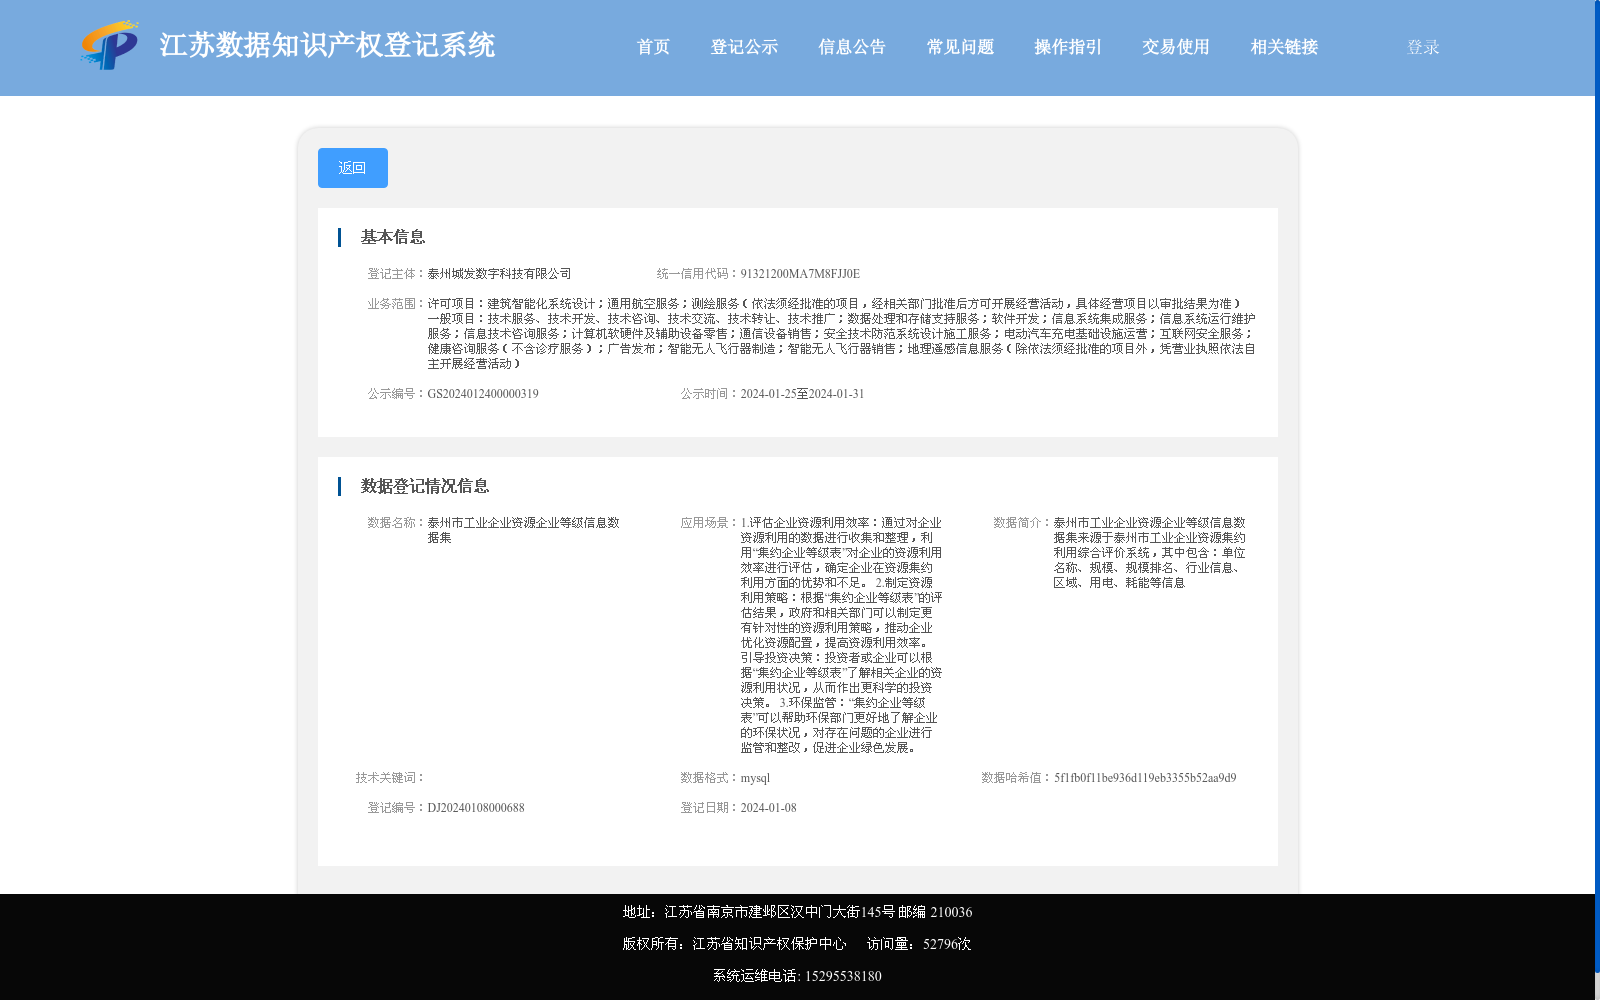Select publication period 2024-01-25至2024-01-31
Image resolution: width=1600 pixels, height=1000 pixels.
pos(802,394)
